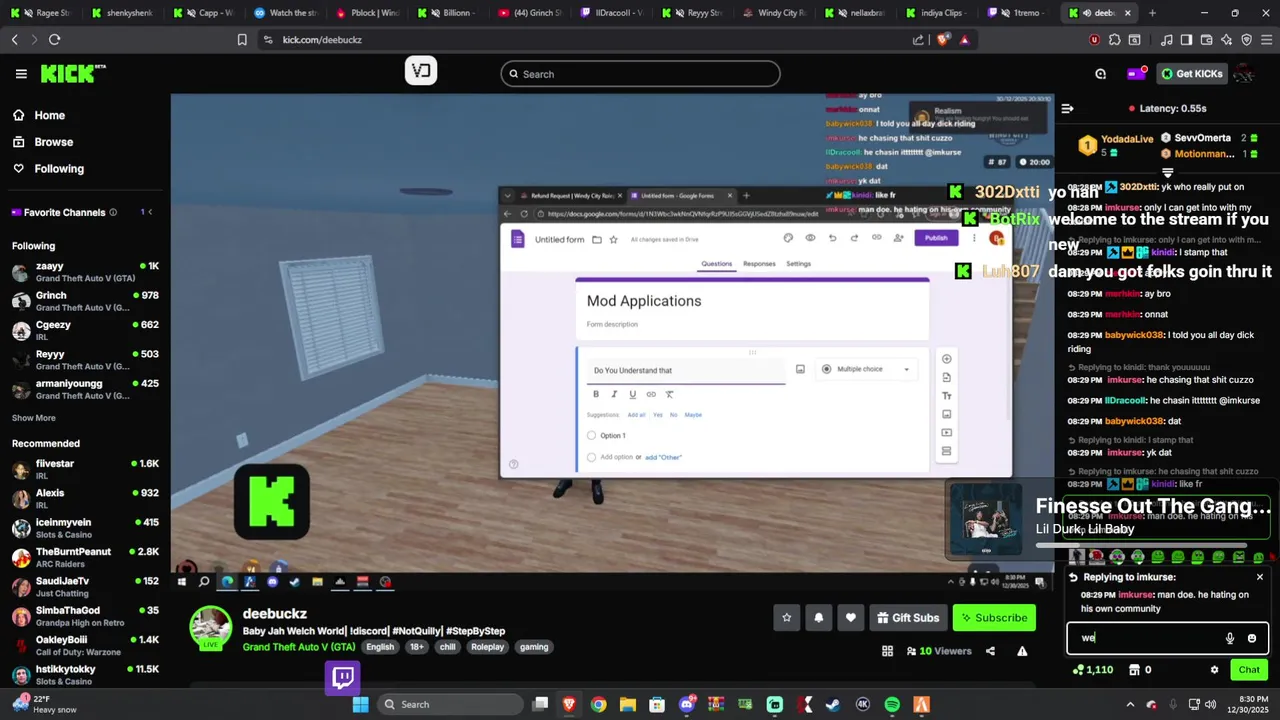1280x720 pixels.
Task: Click the Gift Subs button
Action: point(908,618)
